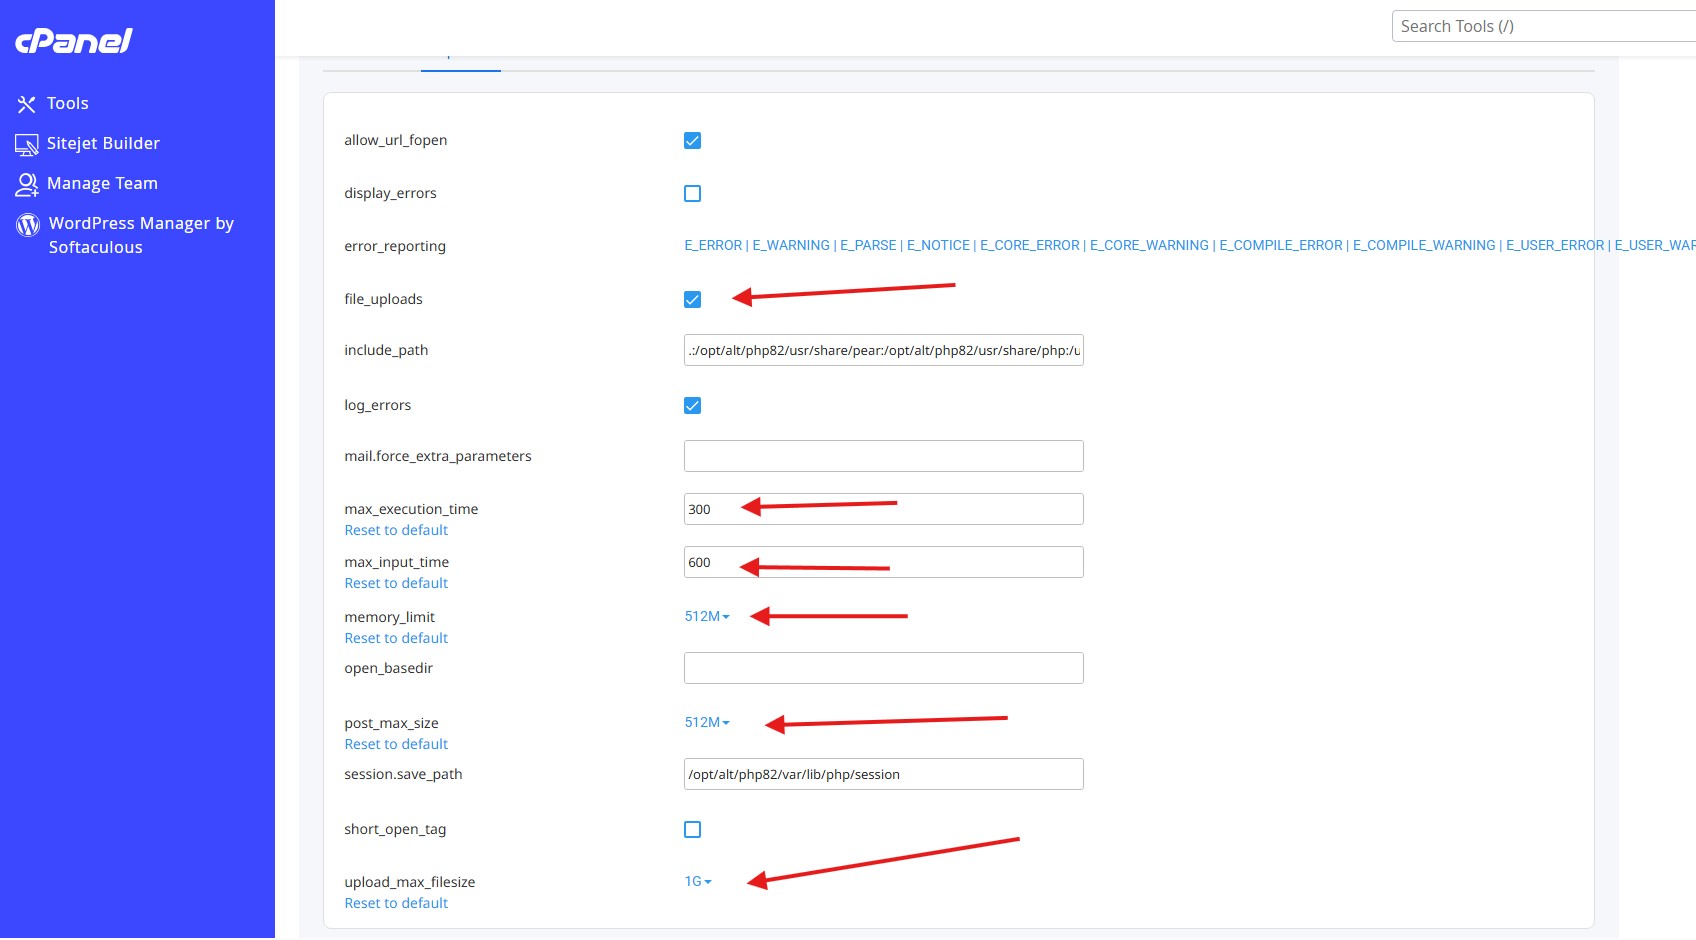Screen dimensions: 1696x940
Task: Click the error_reporting label
Action: click(395, 247)
